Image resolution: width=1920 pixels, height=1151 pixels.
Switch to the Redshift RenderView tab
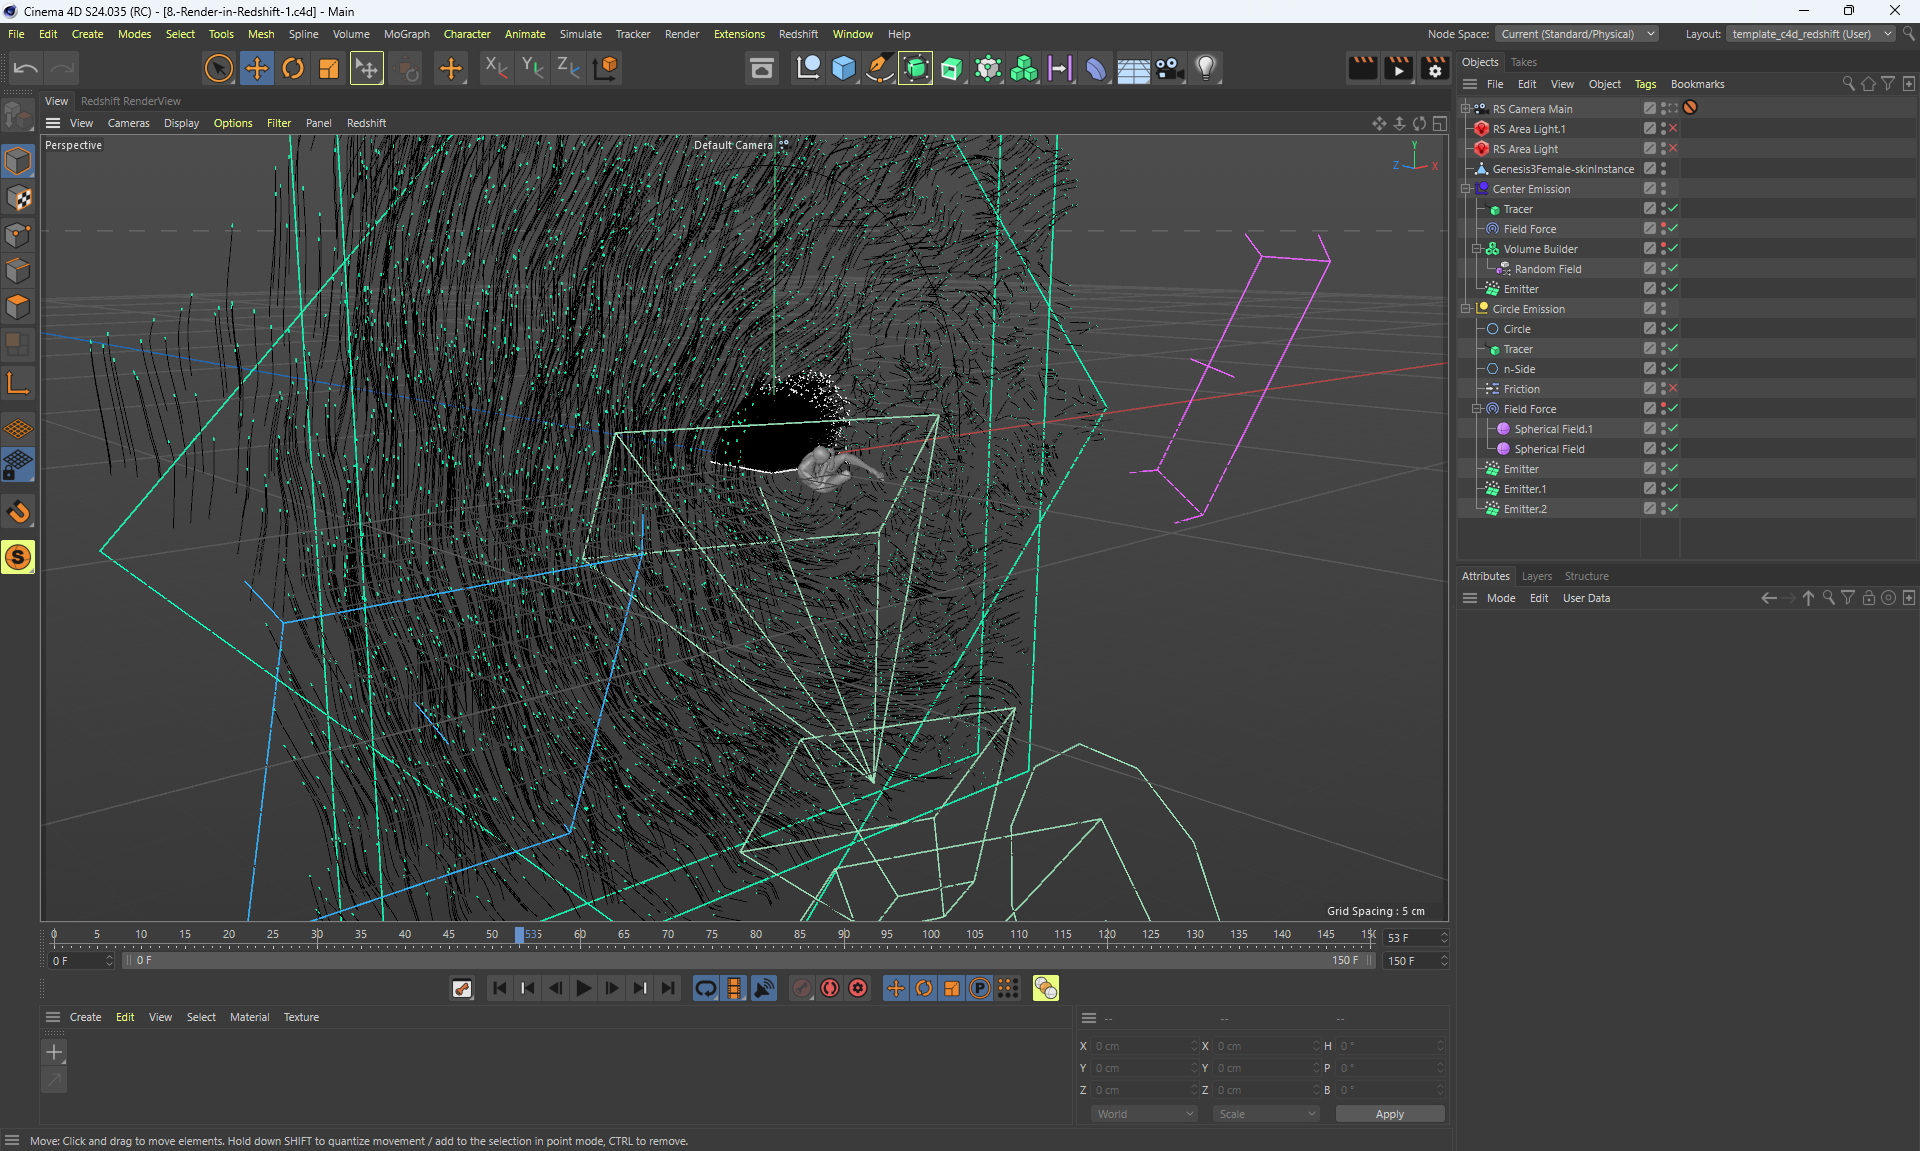pos(131,101)
